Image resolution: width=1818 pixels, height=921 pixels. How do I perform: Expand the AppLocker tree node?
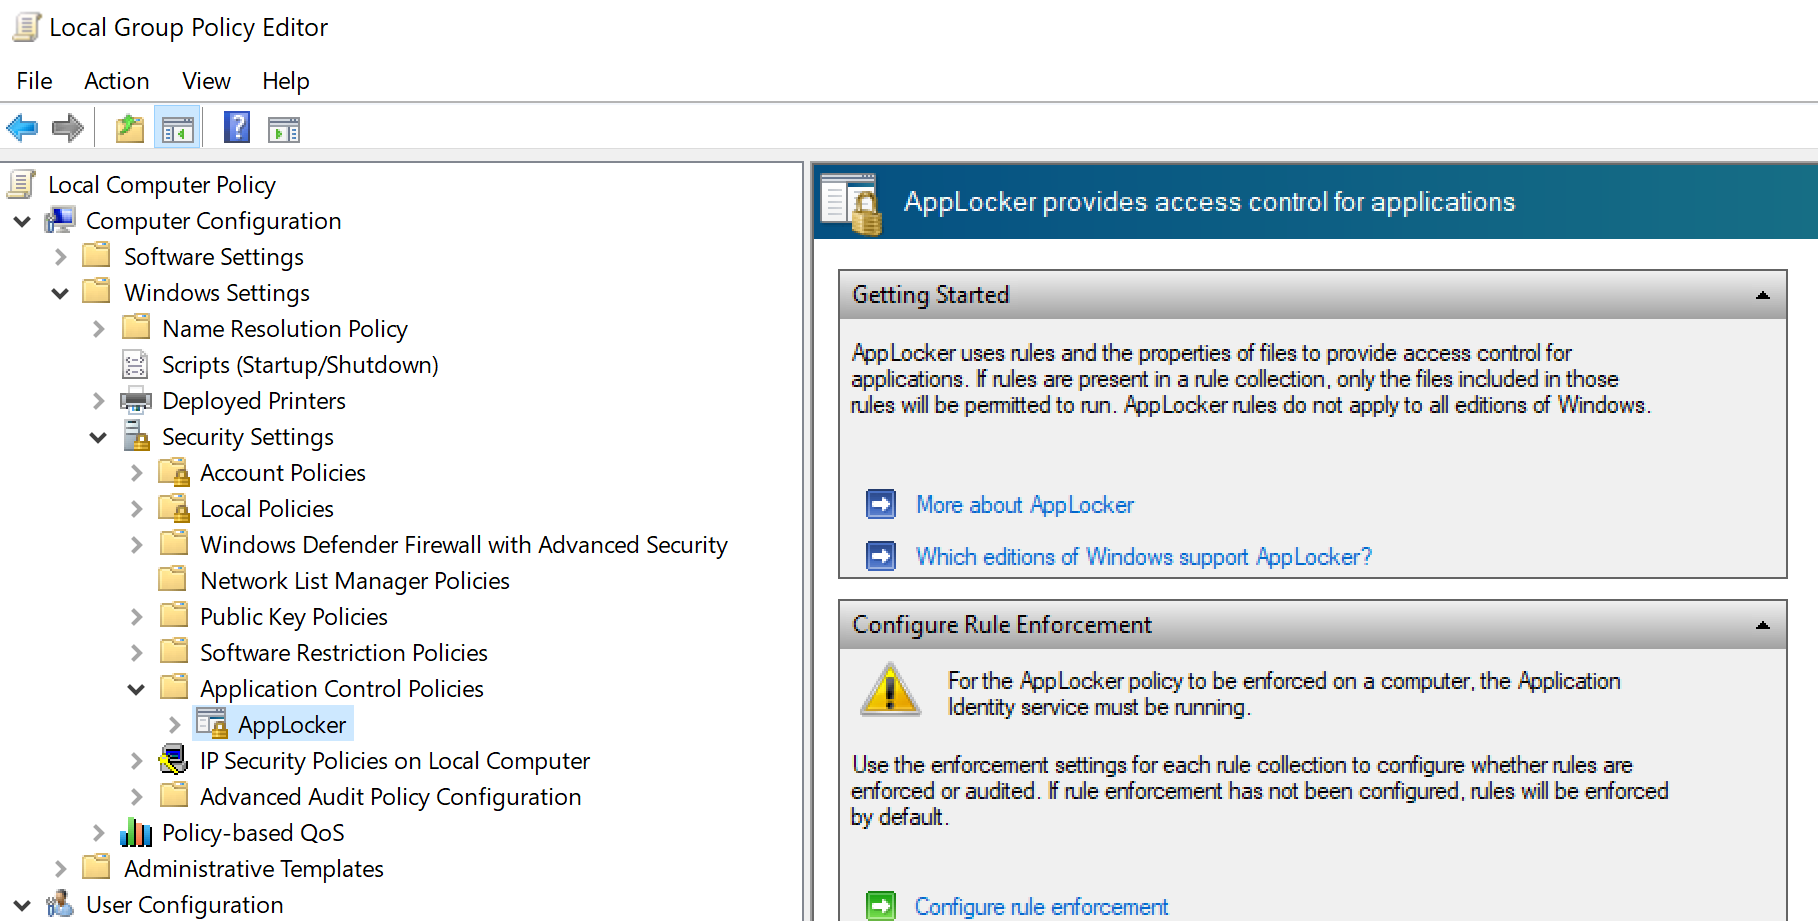(175, 724)
